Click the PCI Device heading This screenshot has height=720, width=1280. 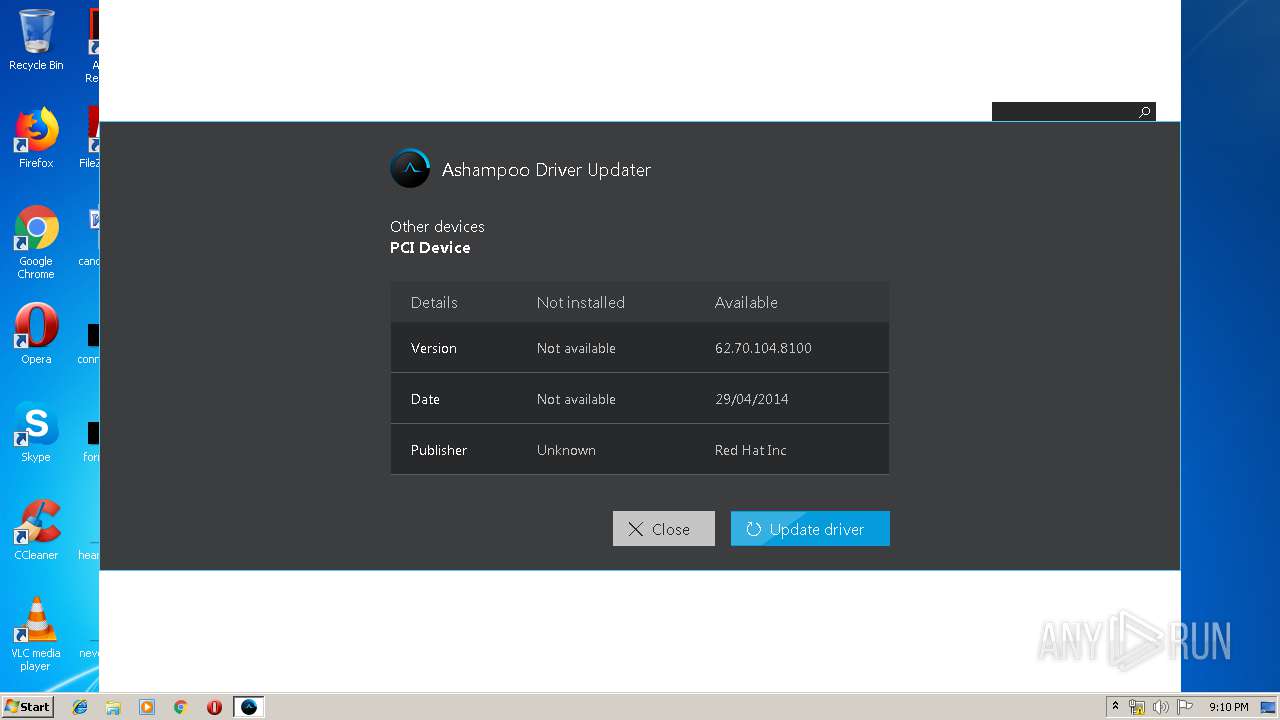(x=430, y=248)
